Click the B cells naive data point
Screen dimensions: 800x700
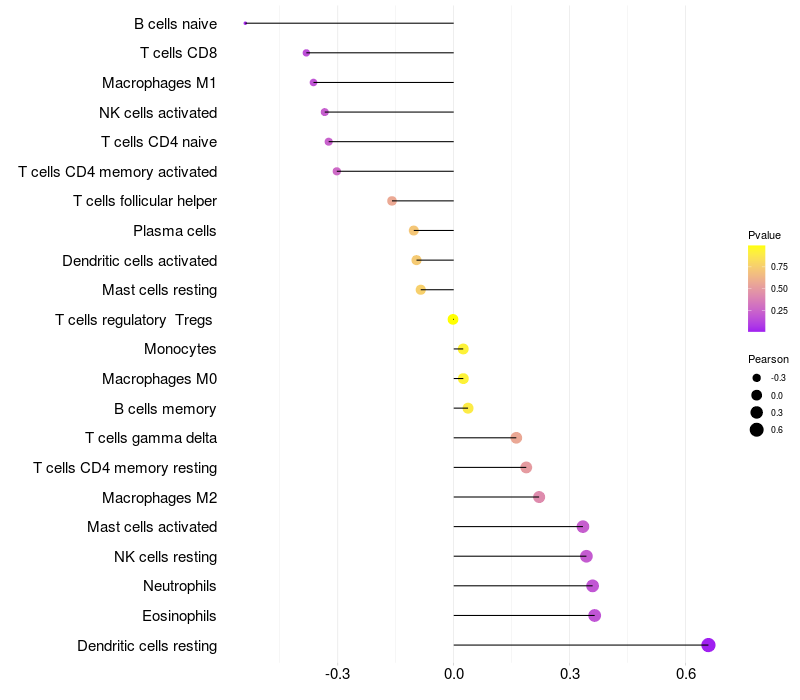[x=245, y=23]
